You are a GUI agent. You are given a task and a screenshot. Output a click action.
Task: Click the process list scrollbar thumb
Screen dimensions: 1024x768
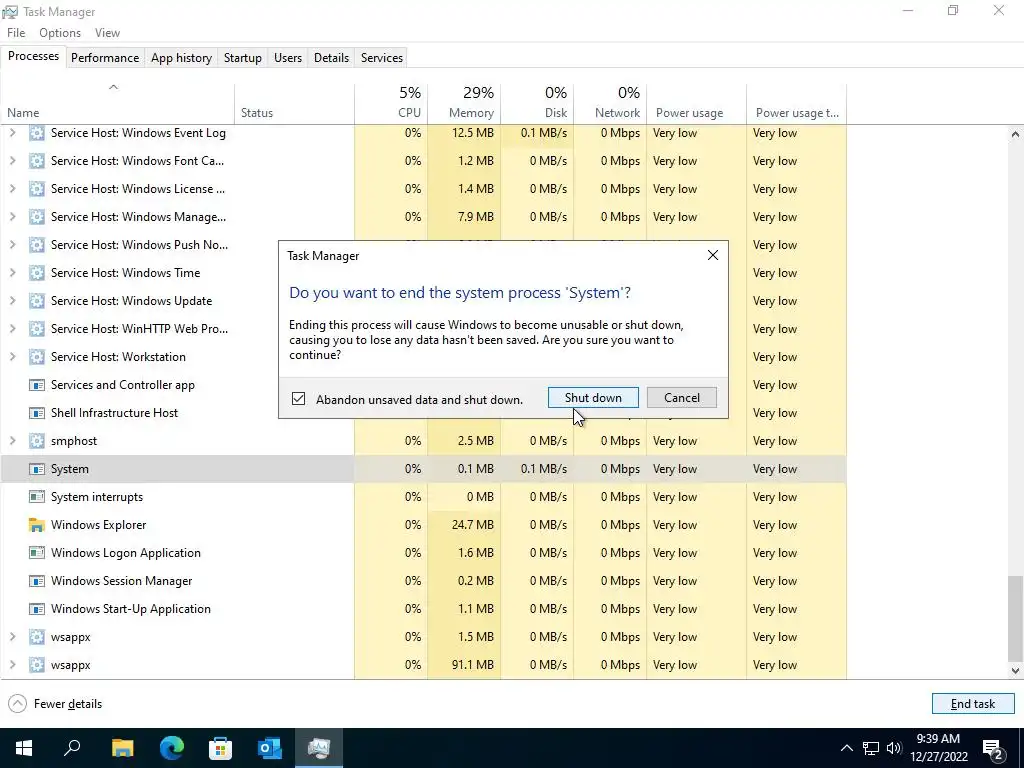tap(1015, 618)
